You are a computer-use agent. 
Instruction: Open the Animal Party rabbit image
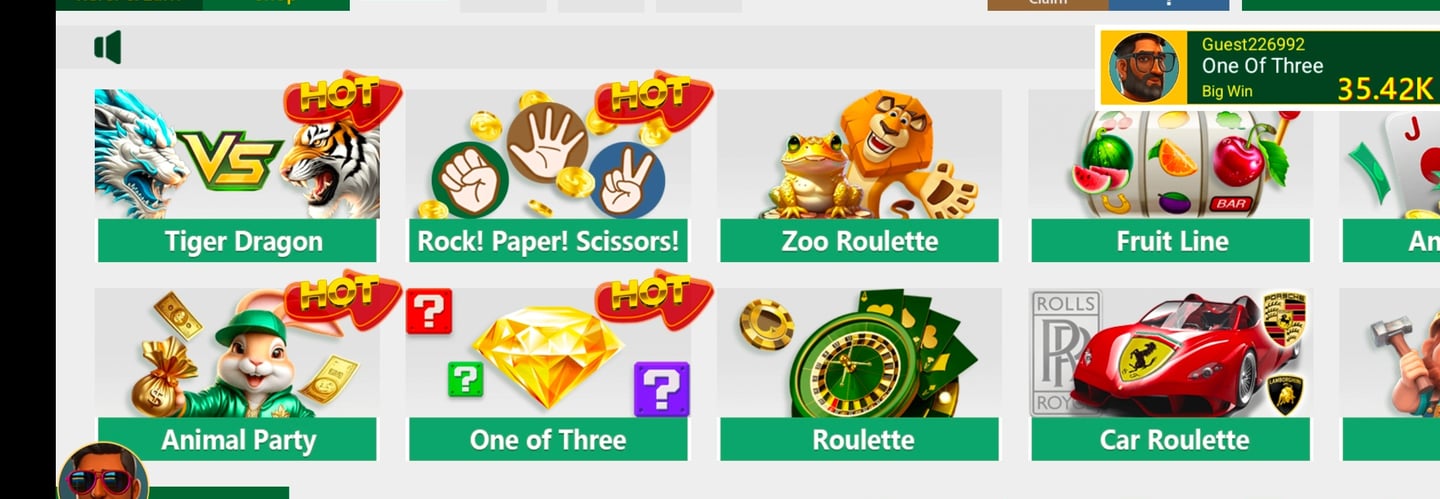[x=237, y=353]
